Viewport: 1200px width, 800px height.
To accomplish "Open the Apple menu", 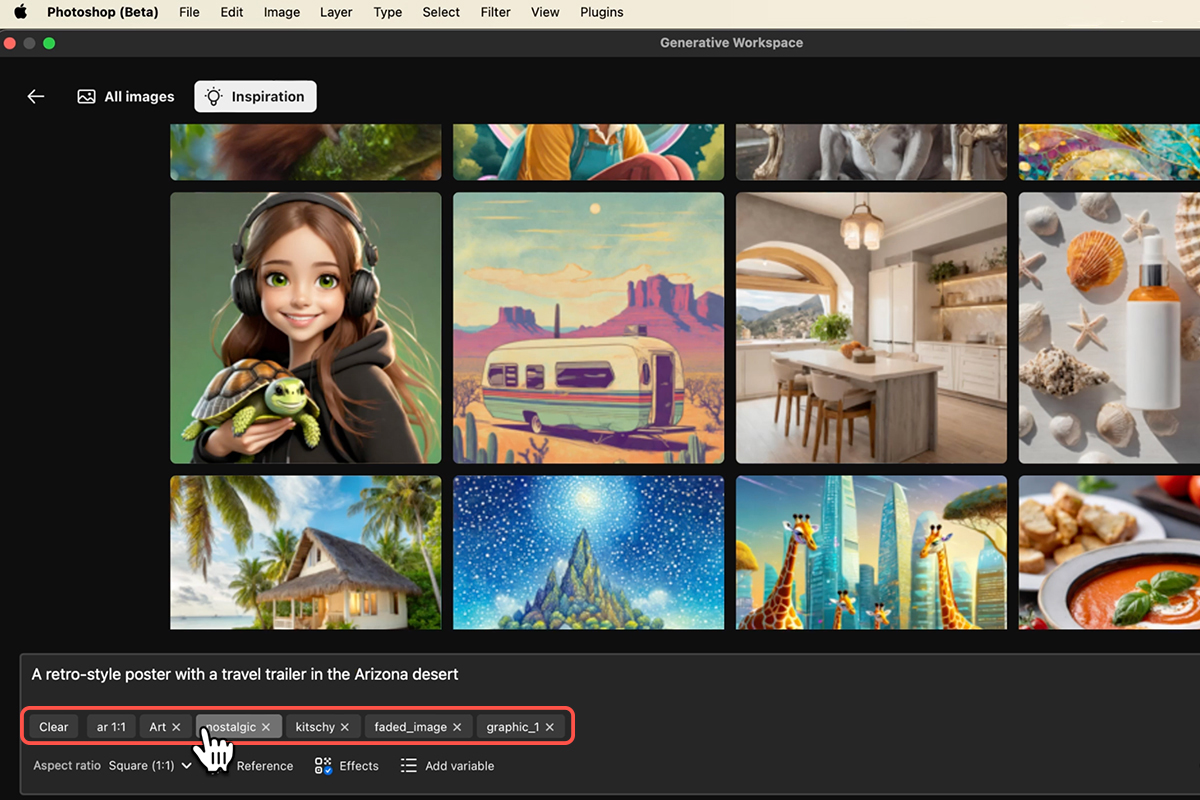I will [x=20, y=12].
